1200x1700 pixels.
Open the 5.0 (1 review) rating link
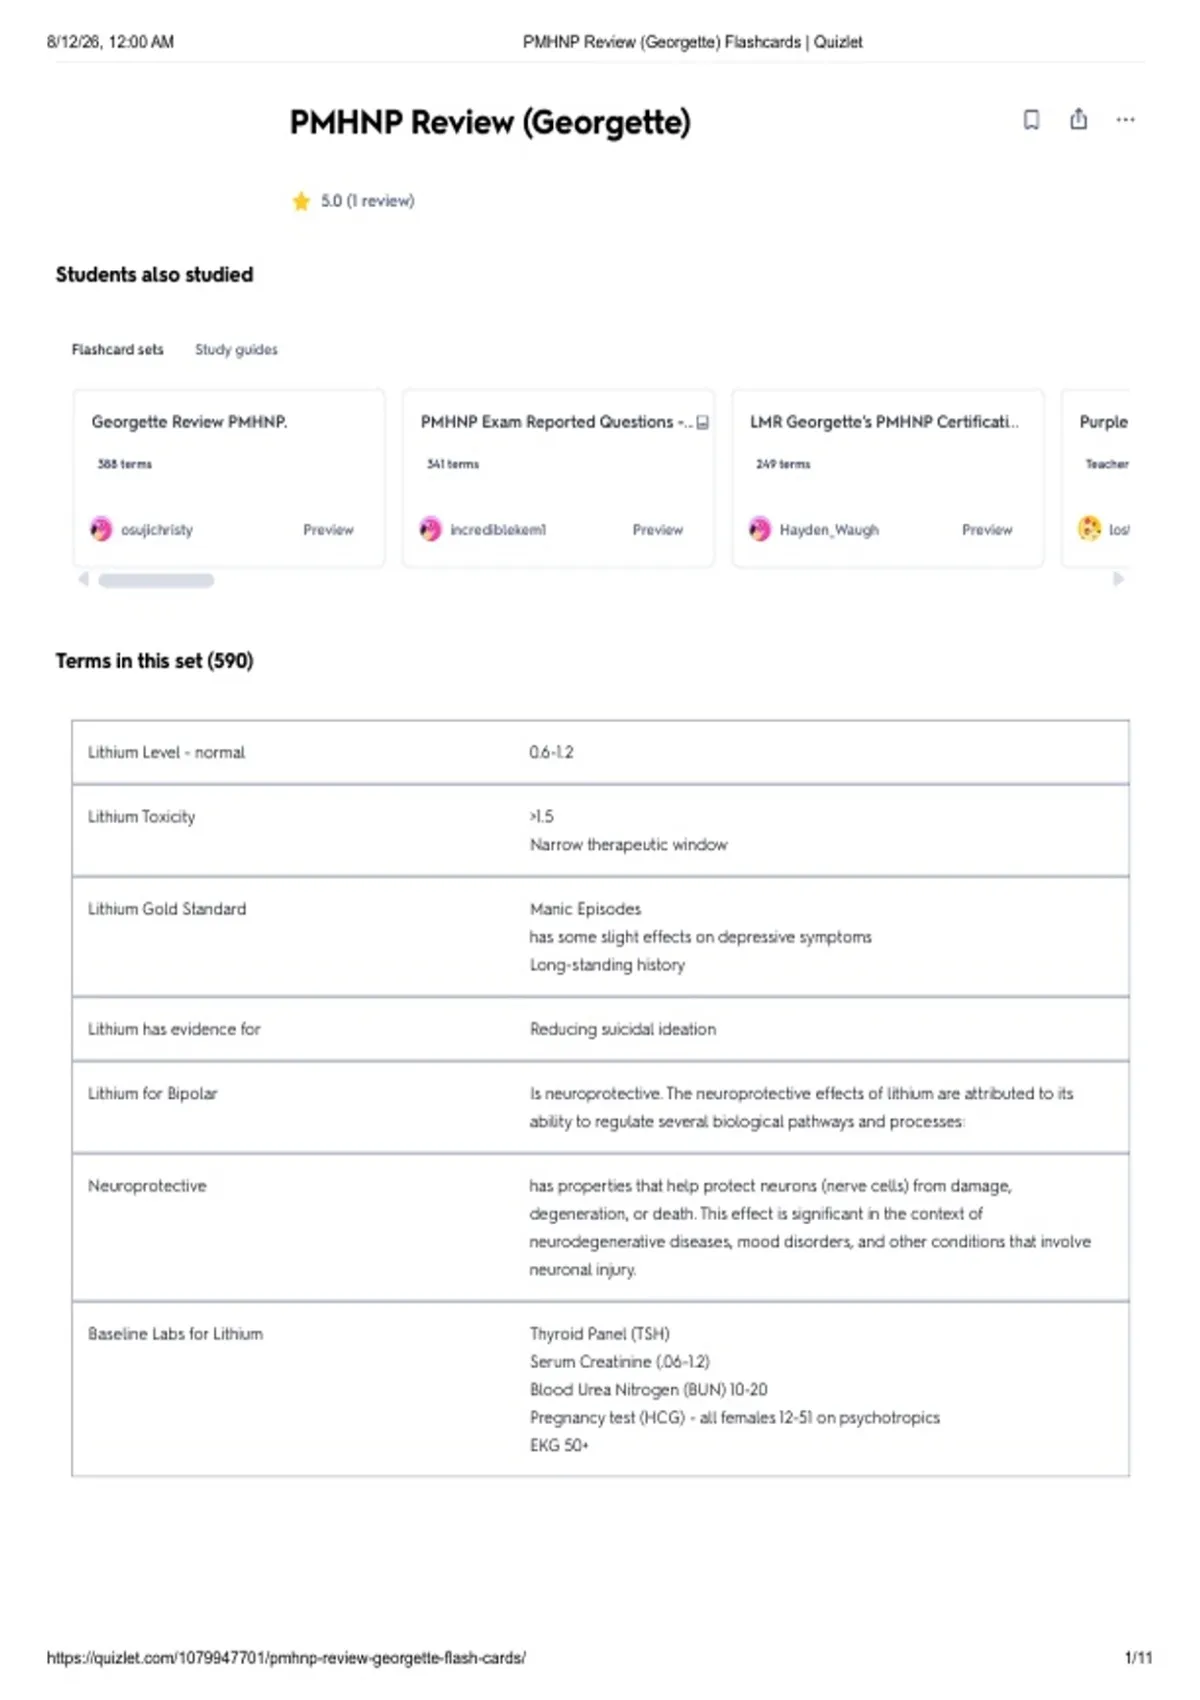[x=367, y=201]
